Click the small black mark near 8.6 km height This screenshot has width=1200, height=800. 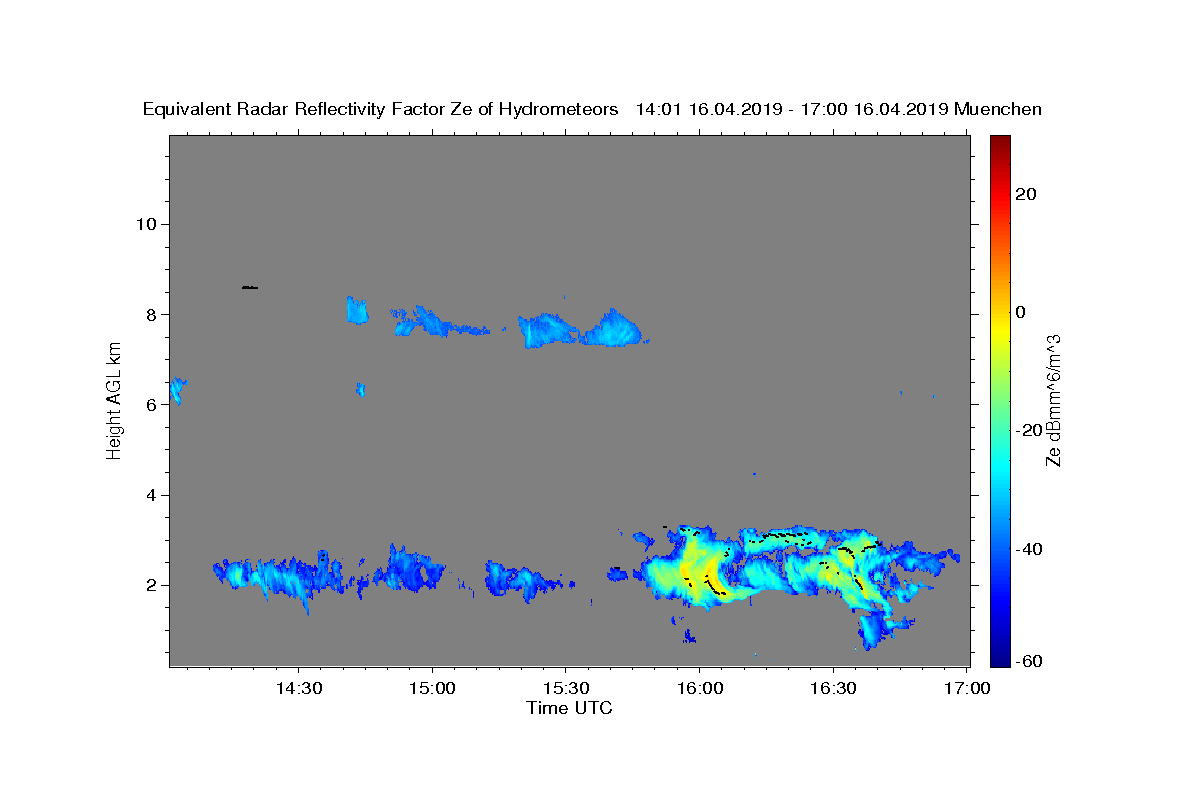[250, 287]
